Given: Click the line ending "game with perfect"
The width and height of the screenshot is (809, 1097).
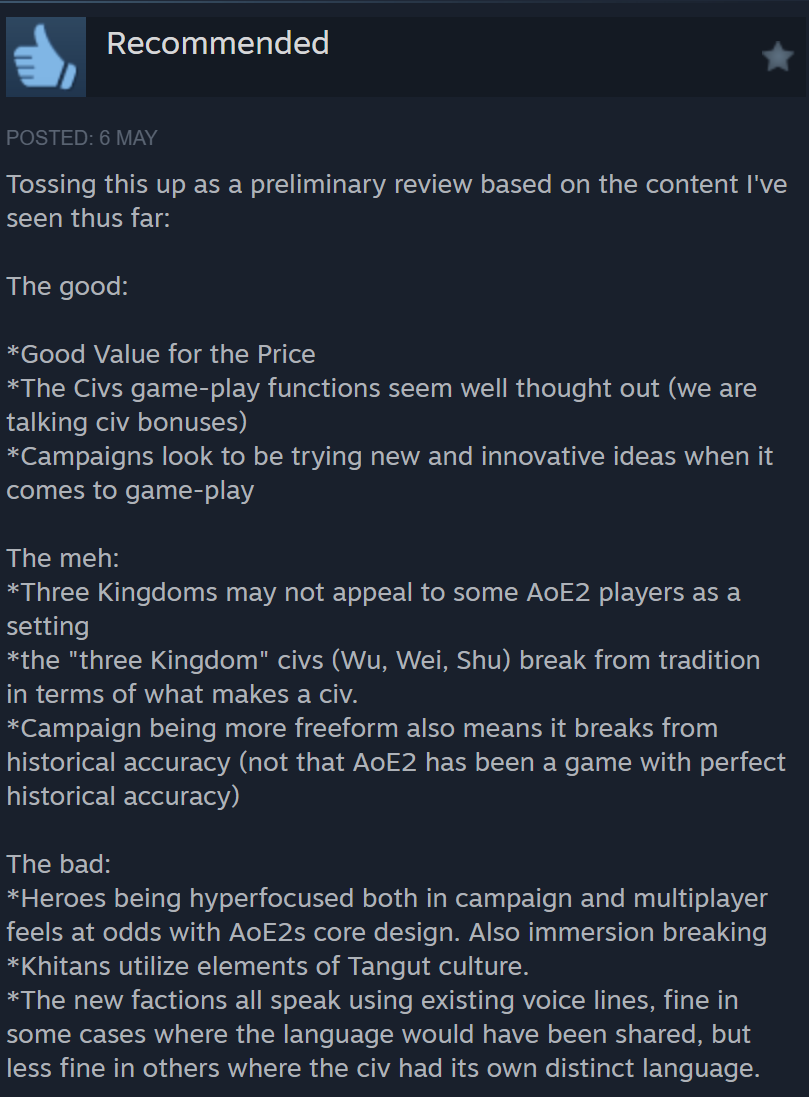Looking at the screenshot, I should (396, 762).
